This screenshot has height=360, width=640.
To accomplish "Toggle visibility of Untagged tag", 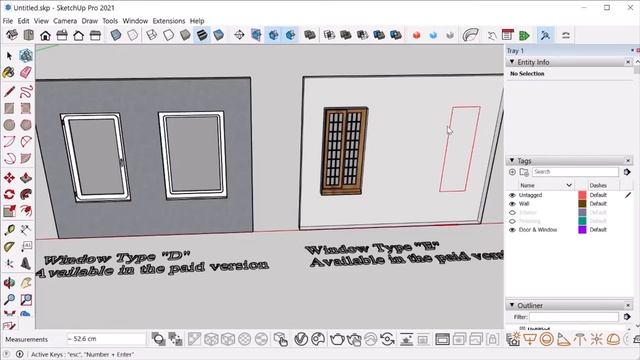I will 512,195.
